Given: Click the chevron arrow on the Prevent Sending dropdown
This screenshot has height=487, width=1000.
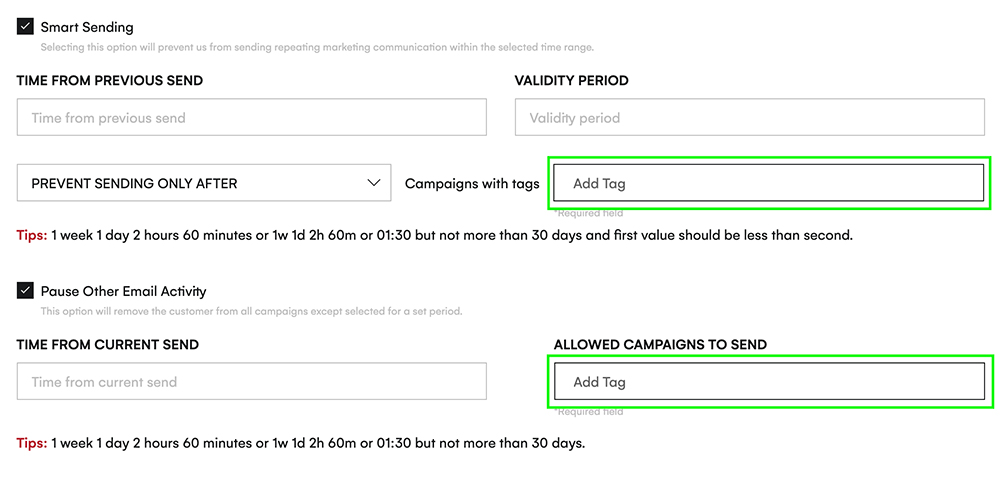Looking at the screenshot, I should pyautogui.click(x=374, y=183).
